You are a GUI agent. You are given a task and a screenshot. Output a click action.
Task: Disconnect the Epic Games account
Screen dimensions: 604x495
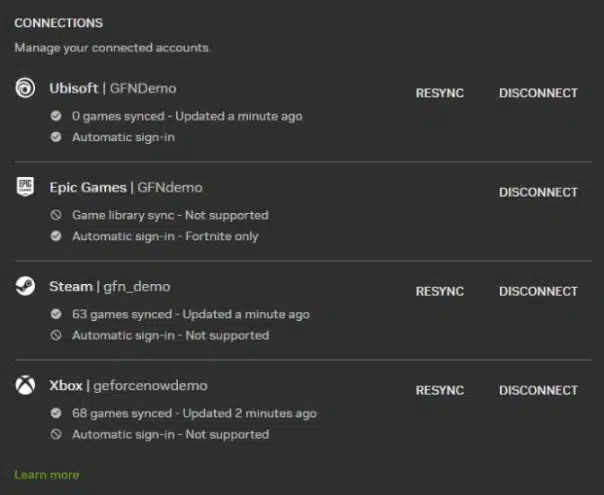[538, 192]
